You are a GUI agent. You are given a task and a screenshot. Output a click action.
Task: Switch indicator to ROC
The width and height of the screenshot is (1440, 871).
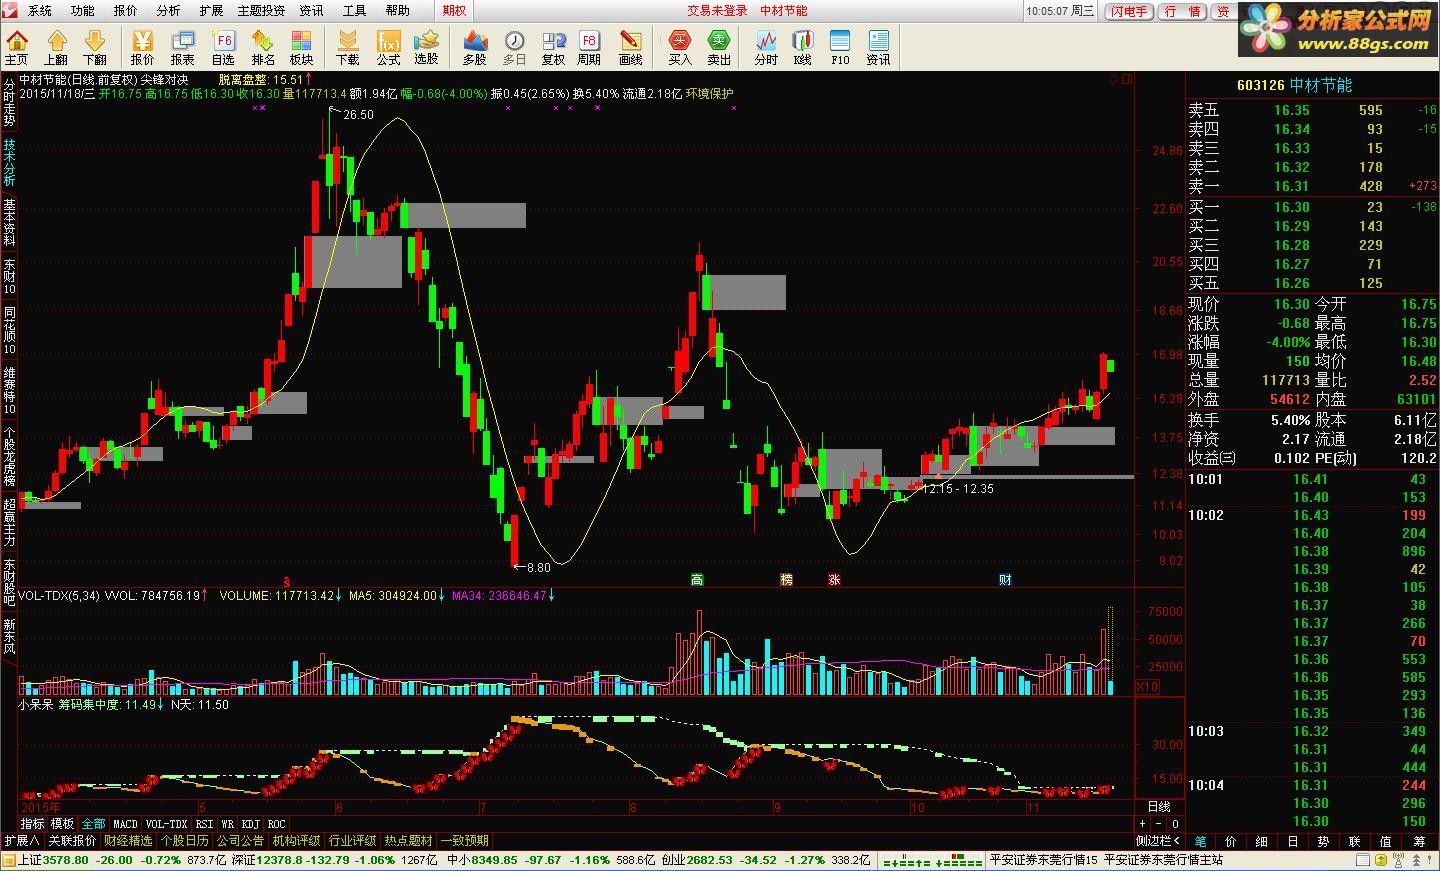point(276,825)
